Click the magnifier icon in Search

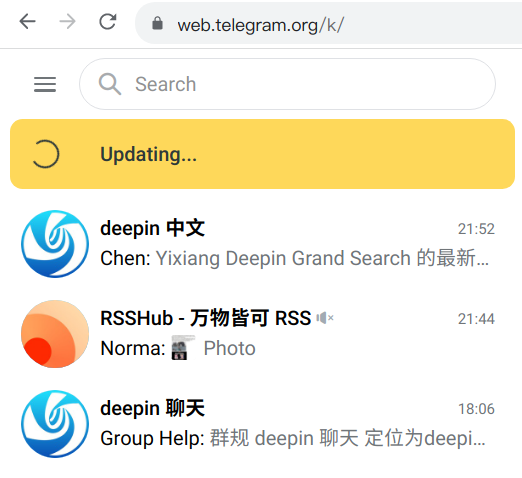tap(110, 84)
